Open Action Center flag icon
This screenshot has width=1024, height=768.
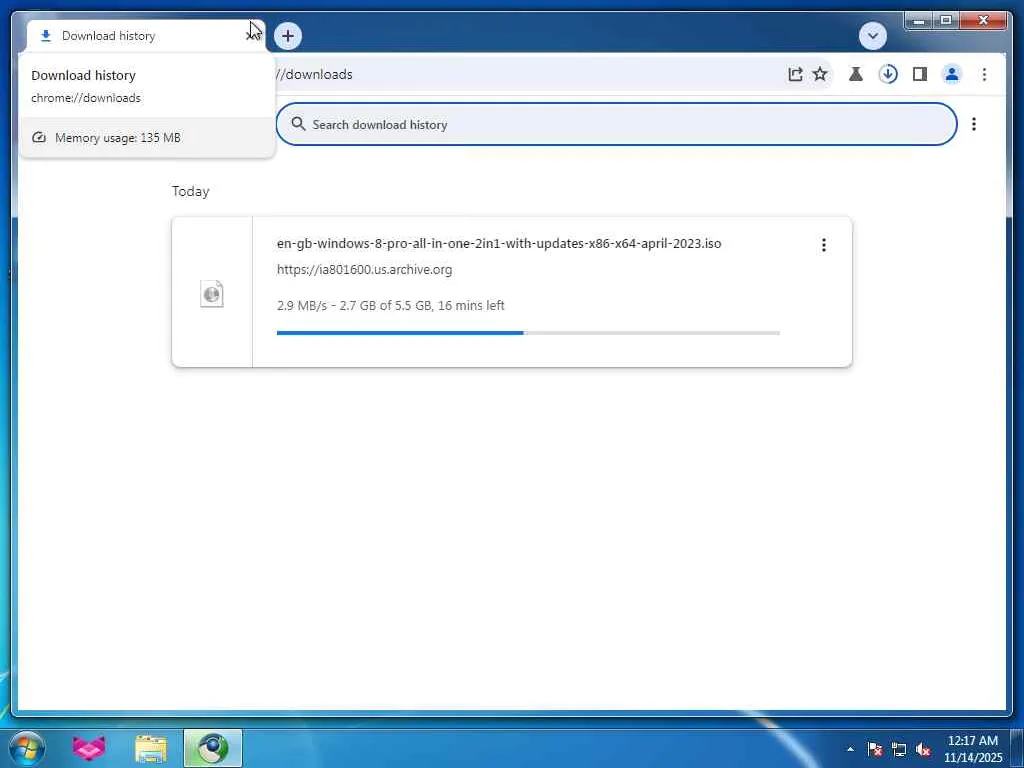[874, 749]
